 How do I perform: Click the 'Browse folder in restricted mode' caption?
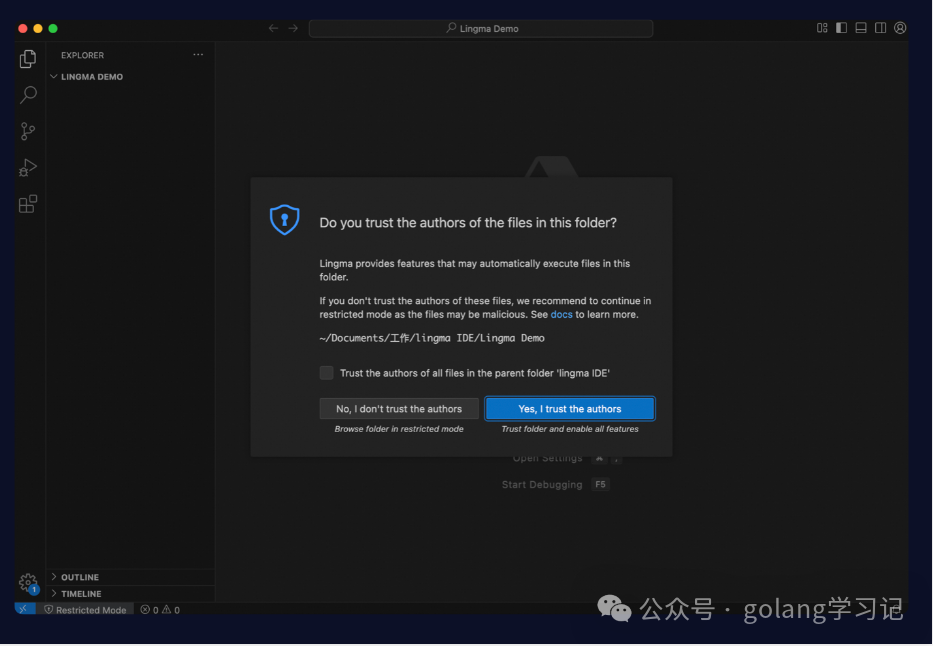399,429
